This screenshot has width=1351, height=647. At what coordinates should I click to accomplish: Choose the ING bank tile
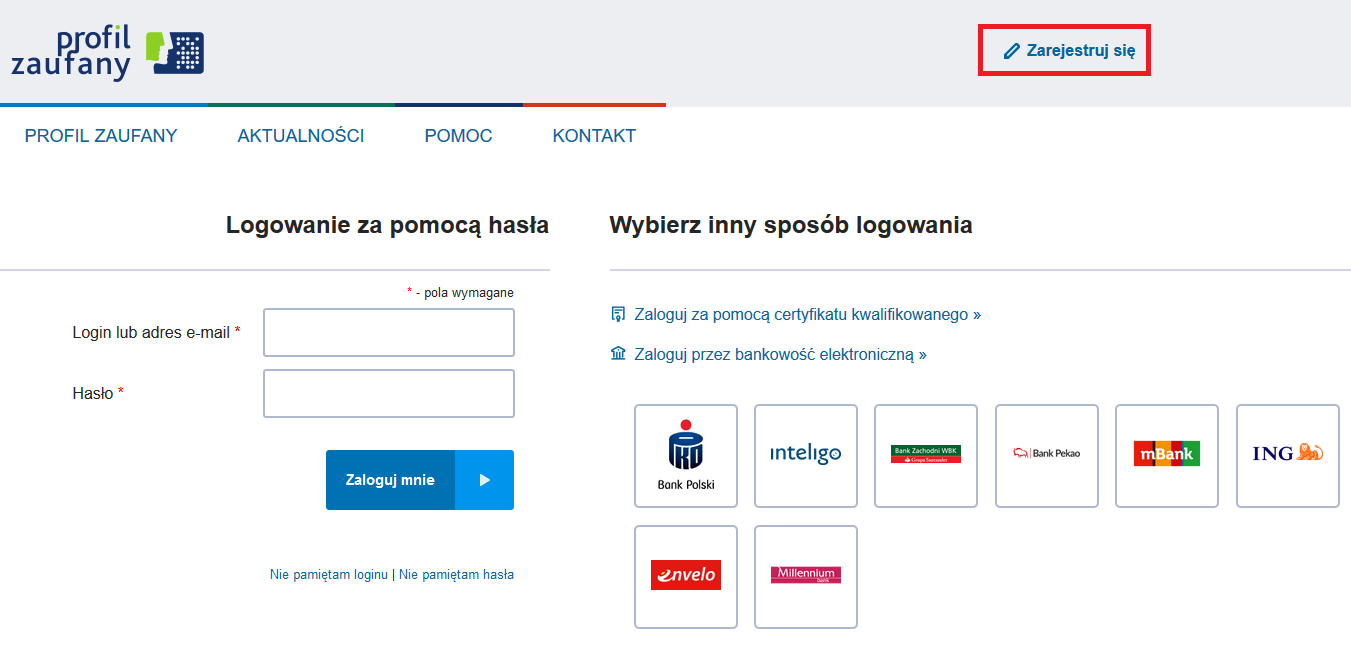coord(1288,456)
